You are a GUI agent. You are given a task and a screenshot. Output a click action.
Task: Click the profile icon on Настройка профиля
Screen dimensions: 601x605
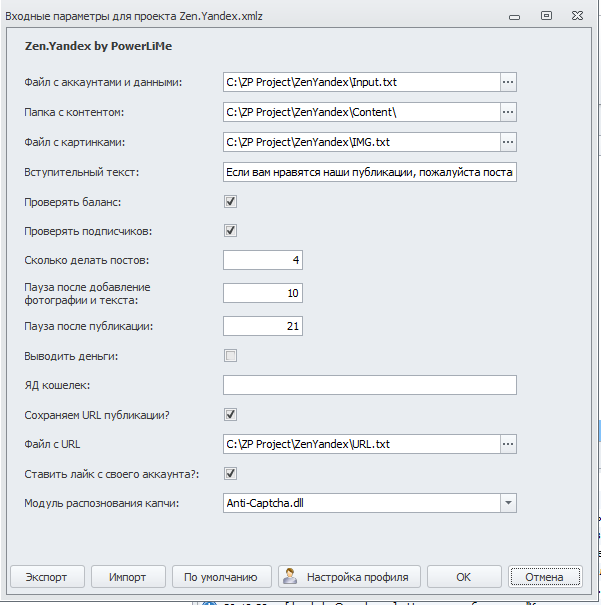coord(290,576)
